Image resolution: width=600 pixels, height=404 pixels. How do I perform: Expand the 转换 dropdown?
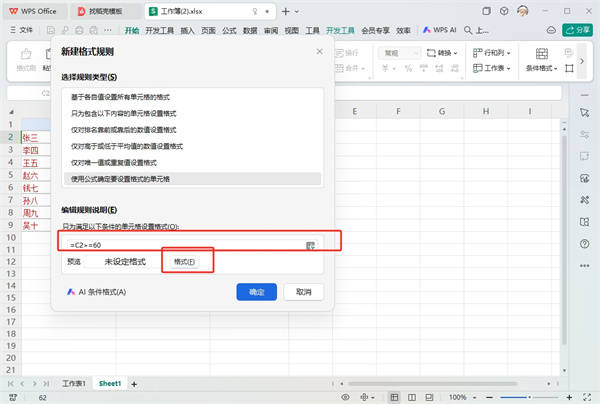click(442, 53)
